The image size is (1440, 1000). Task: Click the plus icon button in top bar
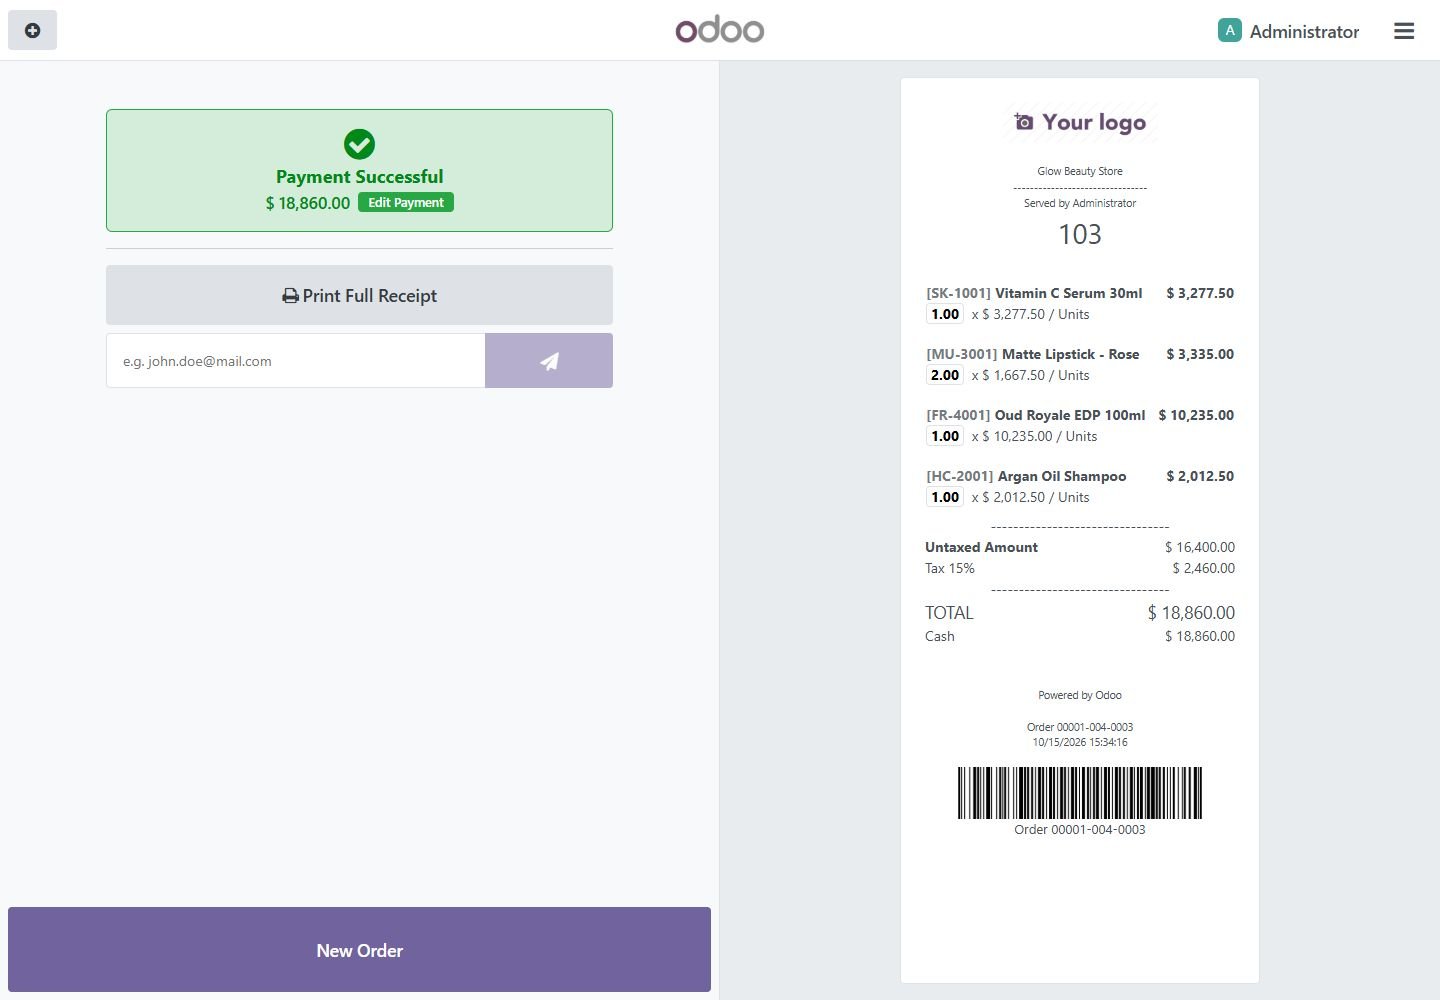coord(32,30)
